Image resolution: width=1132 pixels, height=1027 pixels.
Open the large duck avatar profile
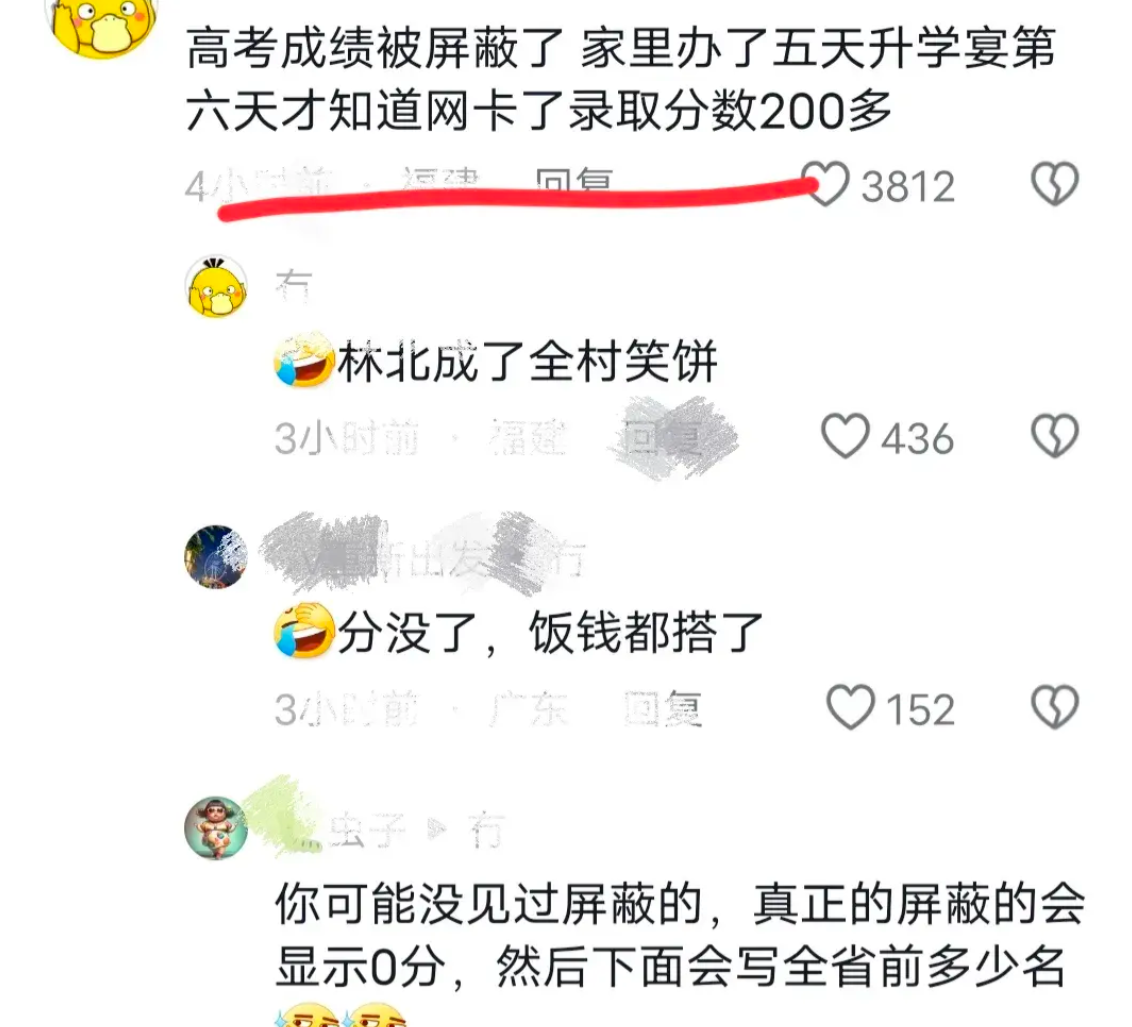(x=102, y=22)
